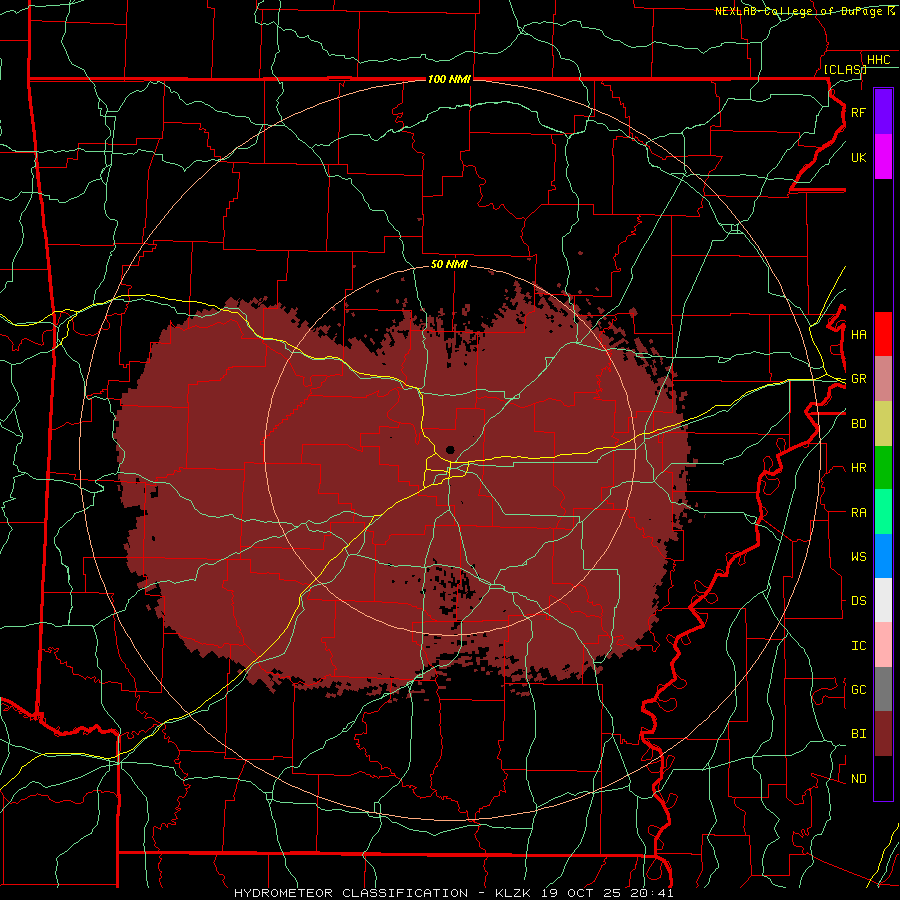The image size is (900, 900).
Task: Select the IC light pink legend swatch
Action: (883, 645)
